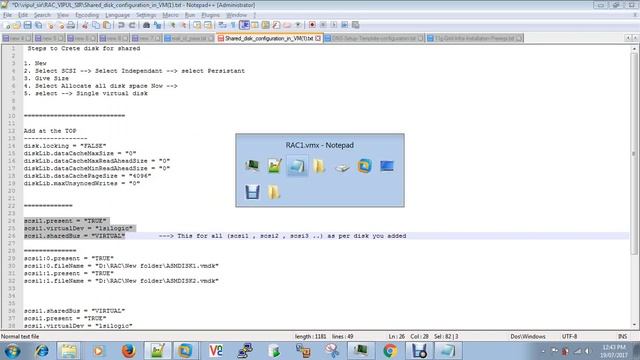Choose the VMware icon in task switcher
The width and height of the screenshot is (640, 360).
click(364, 166)
